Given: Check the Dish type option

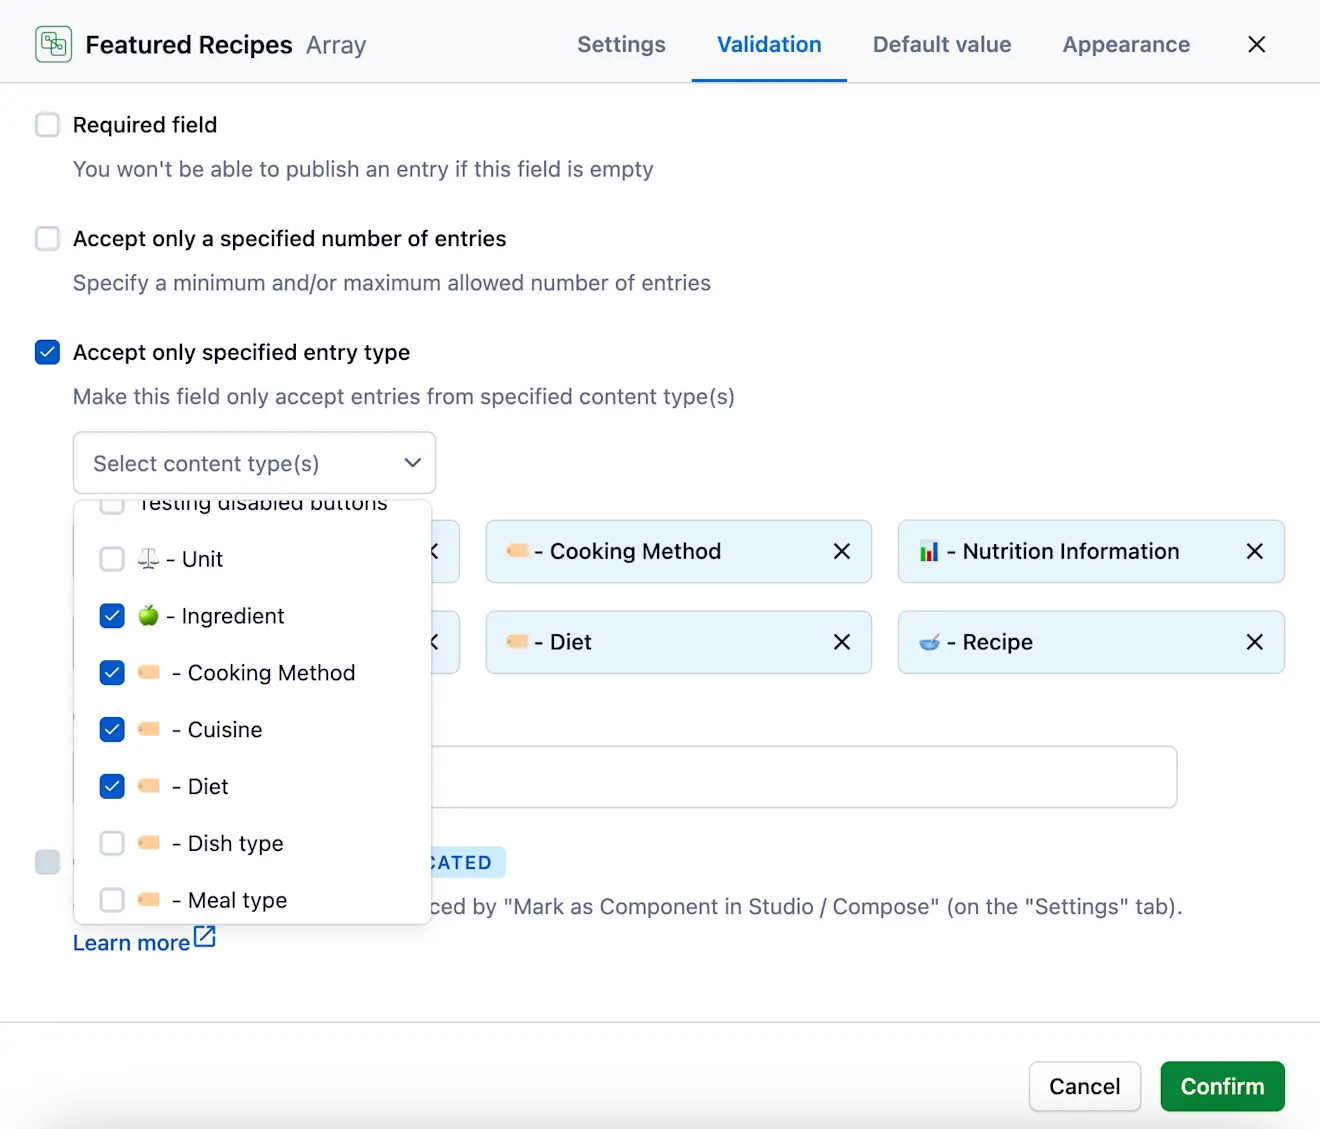Looking at the screenshot, I should click(x=112, y=844).
